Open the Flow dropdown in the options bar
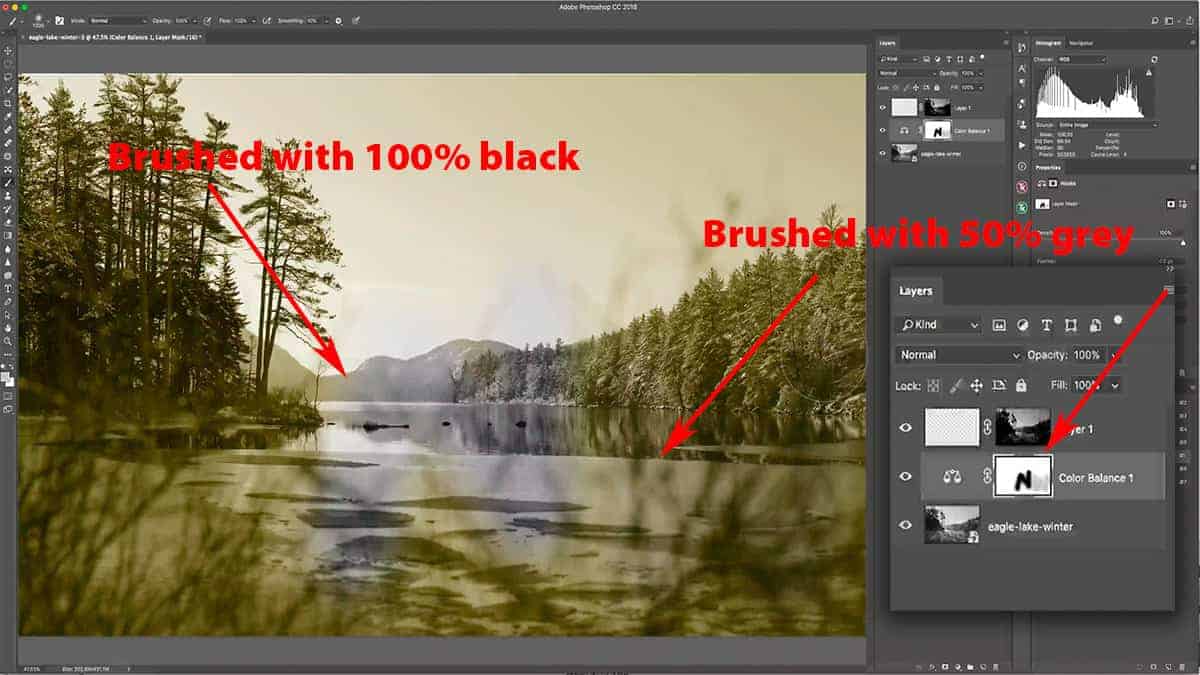Image resolution: width=1200 pixels, height=675 pixels. coord(254,21)
